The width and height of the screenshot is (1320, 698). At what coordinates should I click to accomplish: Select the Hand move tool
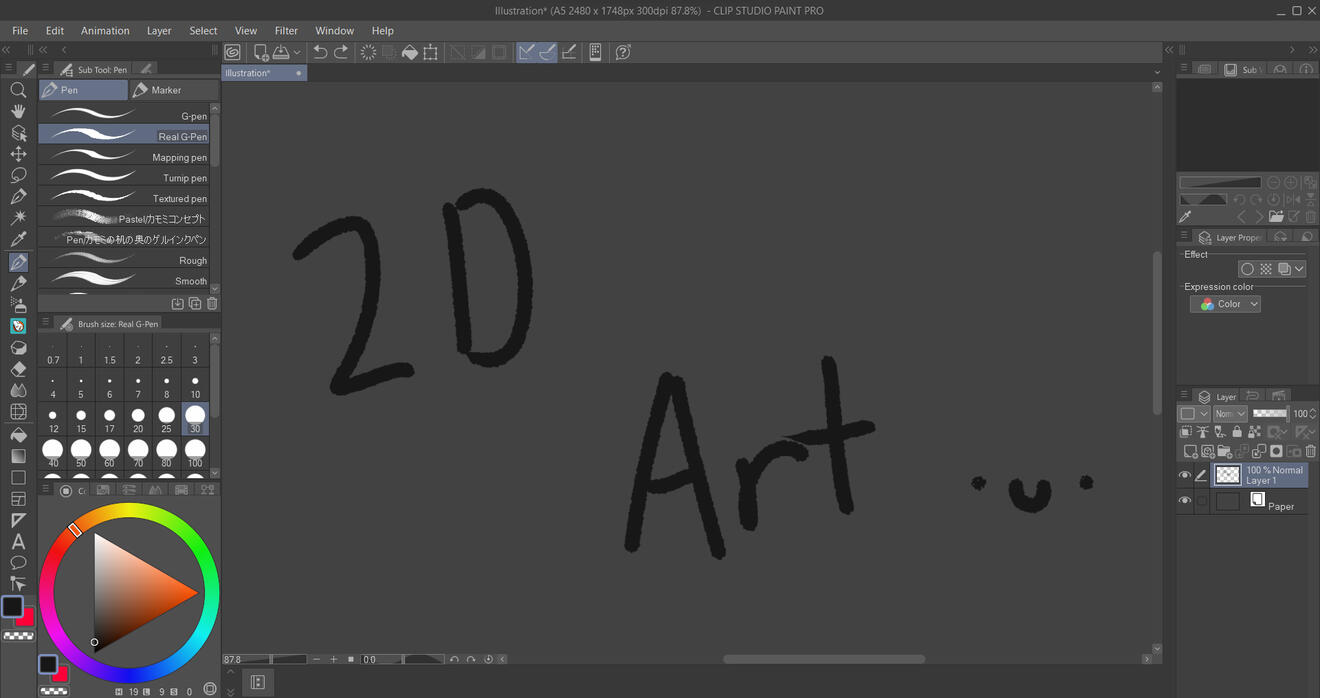click(18, 111)
